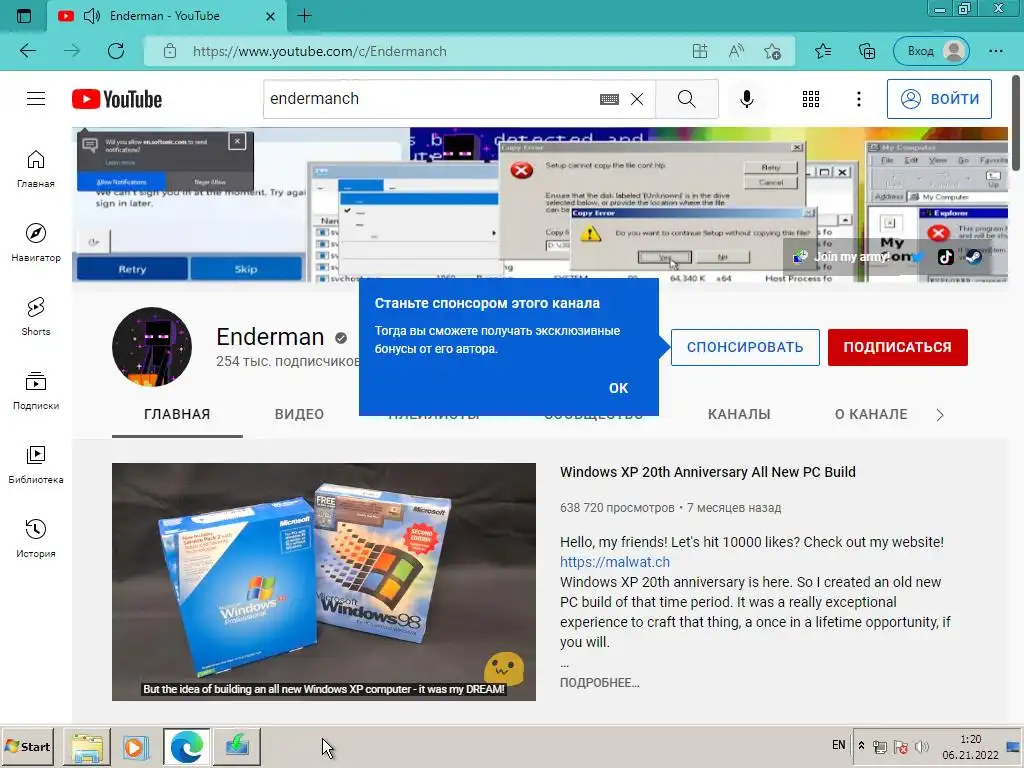Toggle the vertical tabs button
Viewport: 1024px width, 768px height.
24,16
